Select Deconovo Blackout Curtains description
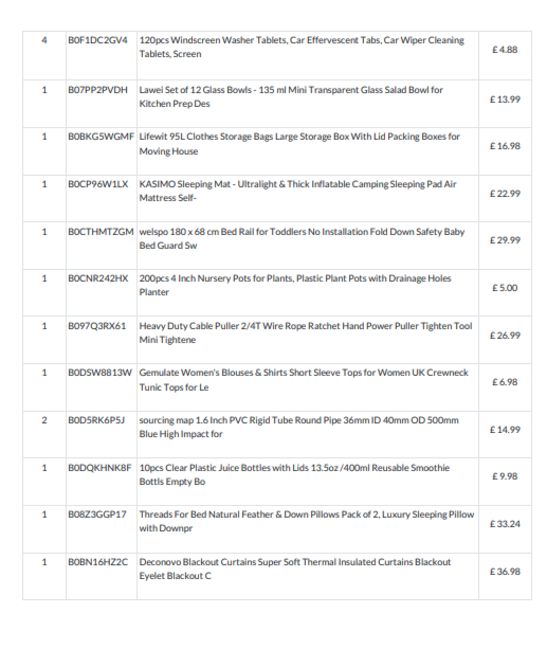Image resolution: width=547 pixels, height=650 pixels. click(x=295, y=569)
